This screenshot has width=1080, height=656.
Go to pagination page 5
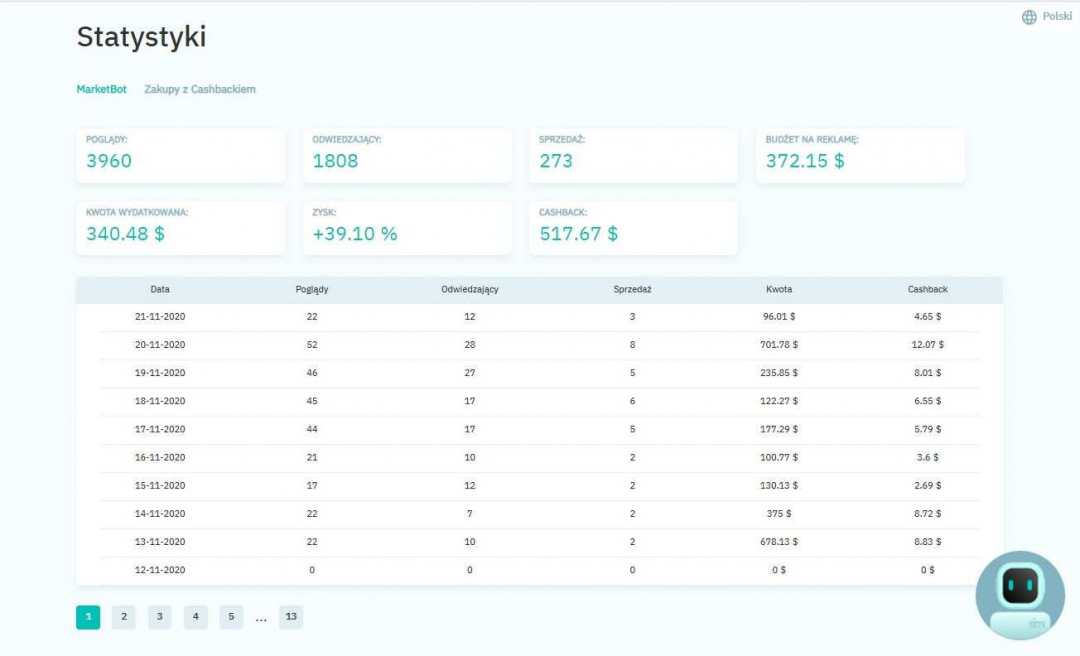[x=231, y=617]
